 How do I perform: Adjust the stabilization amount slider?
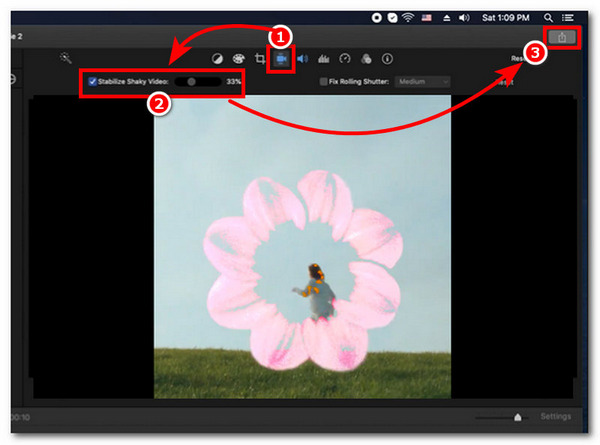191,81
